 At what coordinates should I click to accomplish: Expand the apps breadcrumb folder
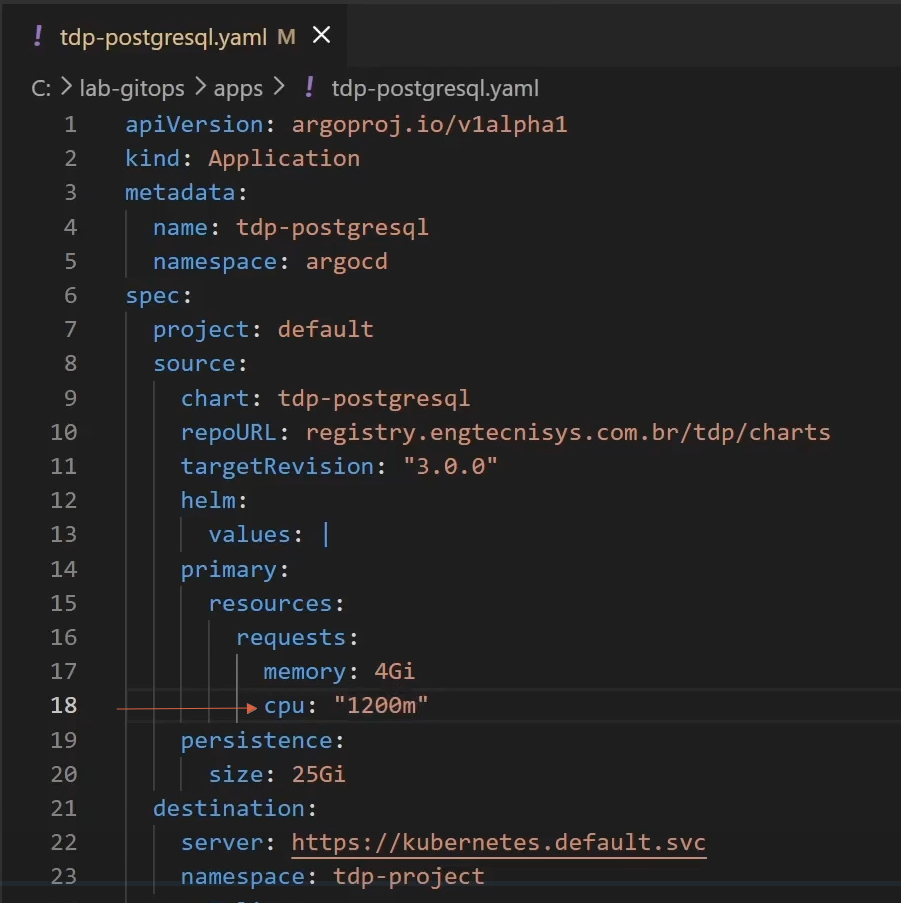(x=238, y=88)
